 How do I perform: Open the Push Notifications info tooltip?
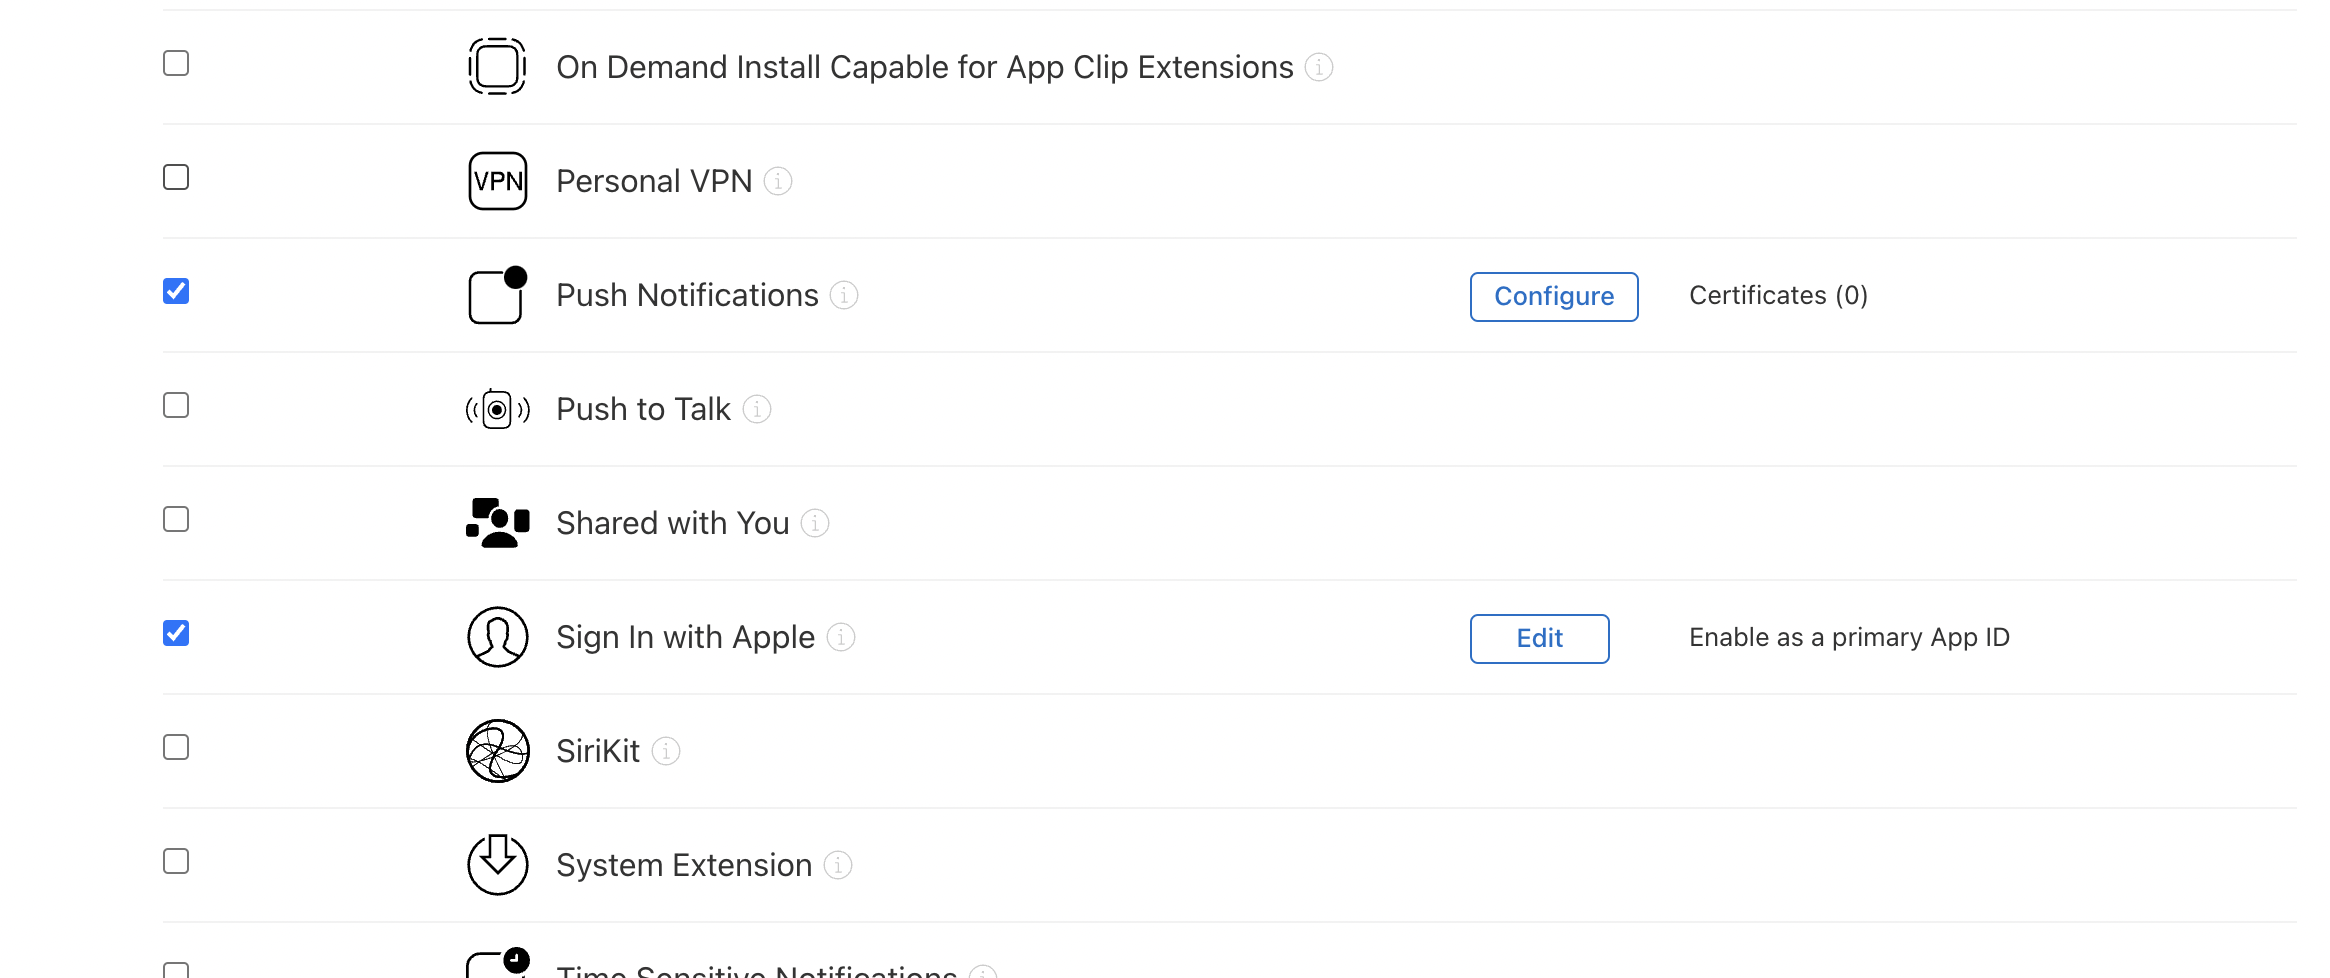843,296
